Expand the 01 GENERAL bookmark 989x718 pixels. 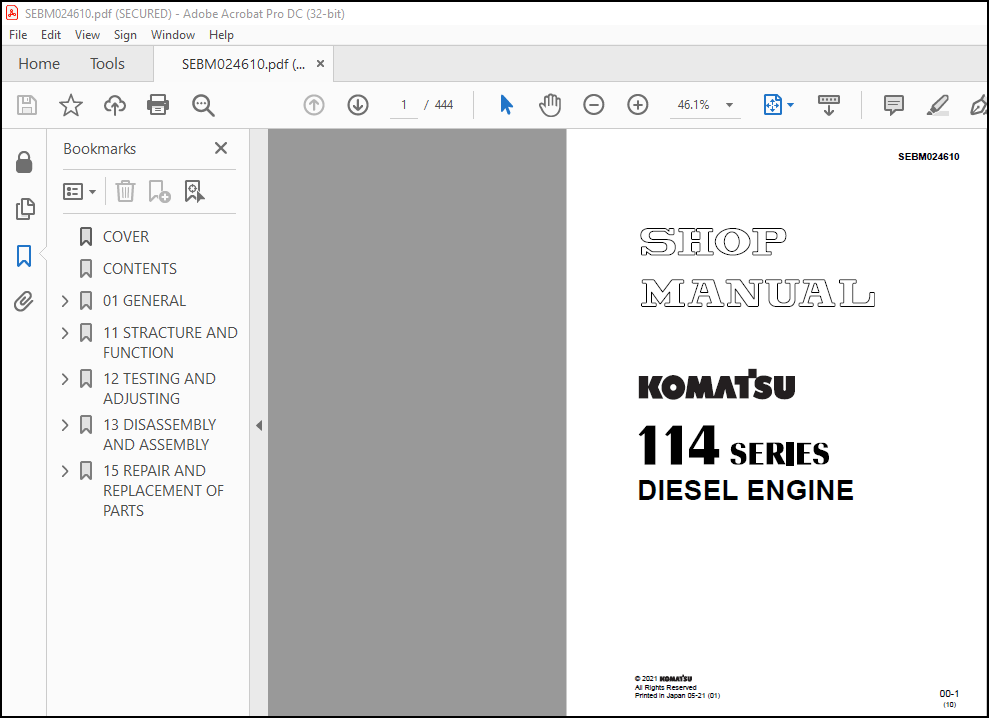(x=65, y=301)
